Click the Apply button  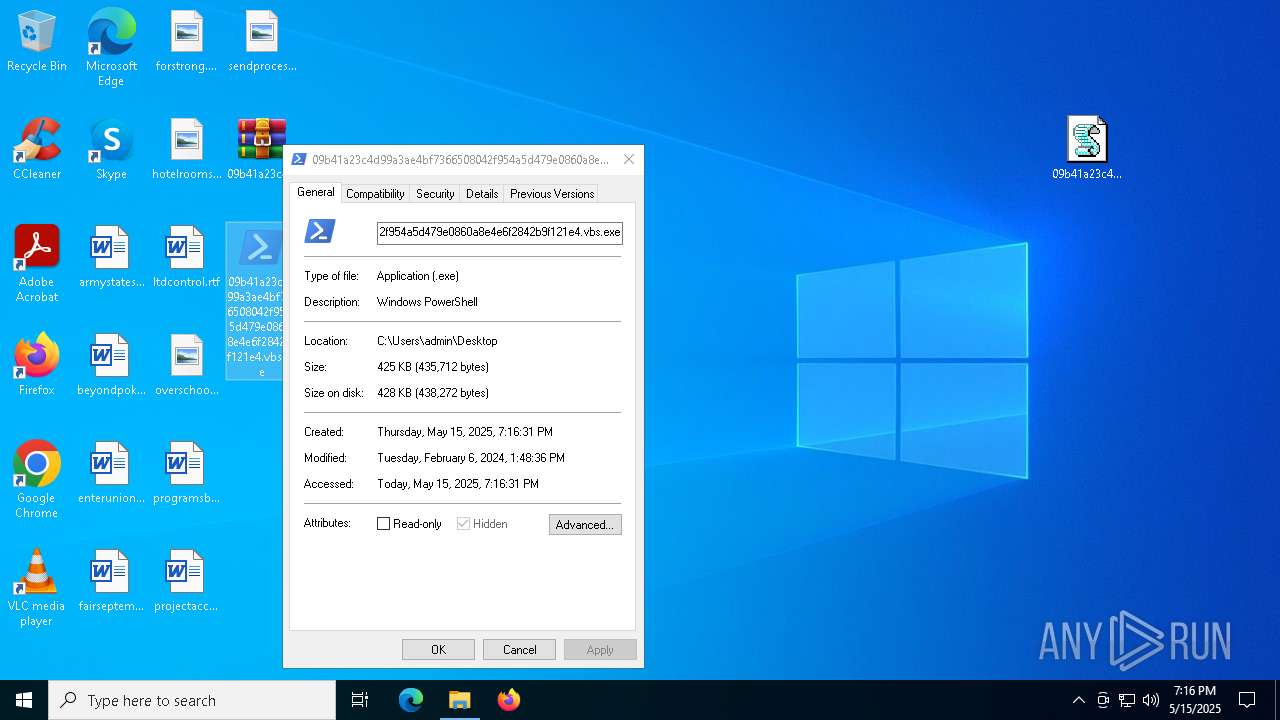[600, 650]
